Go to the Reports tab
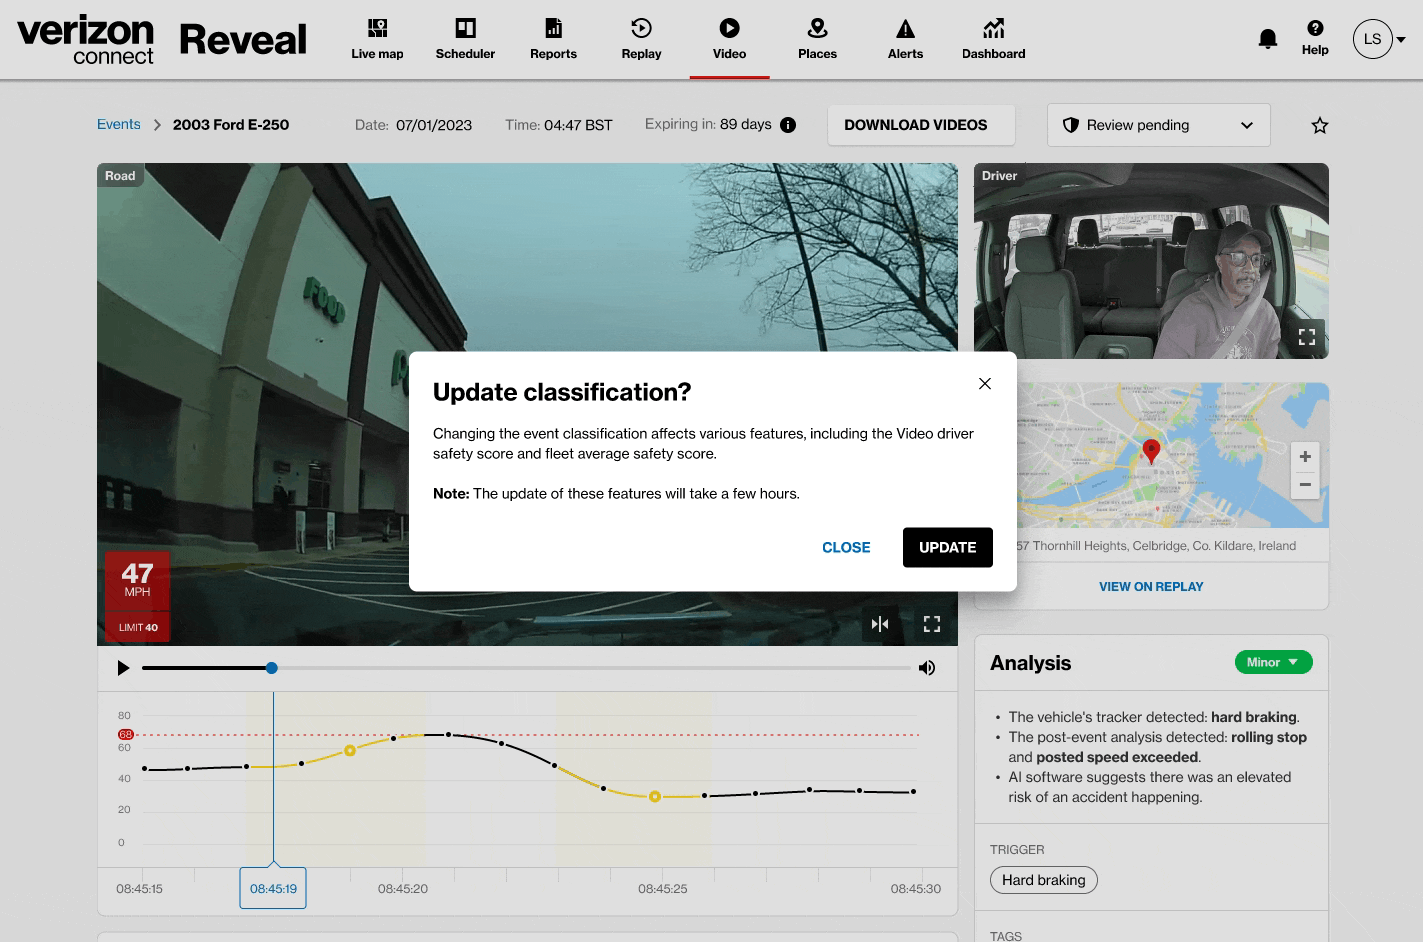Image resolution: width=1423 pixels, height=942 pixels. (553, 40)
